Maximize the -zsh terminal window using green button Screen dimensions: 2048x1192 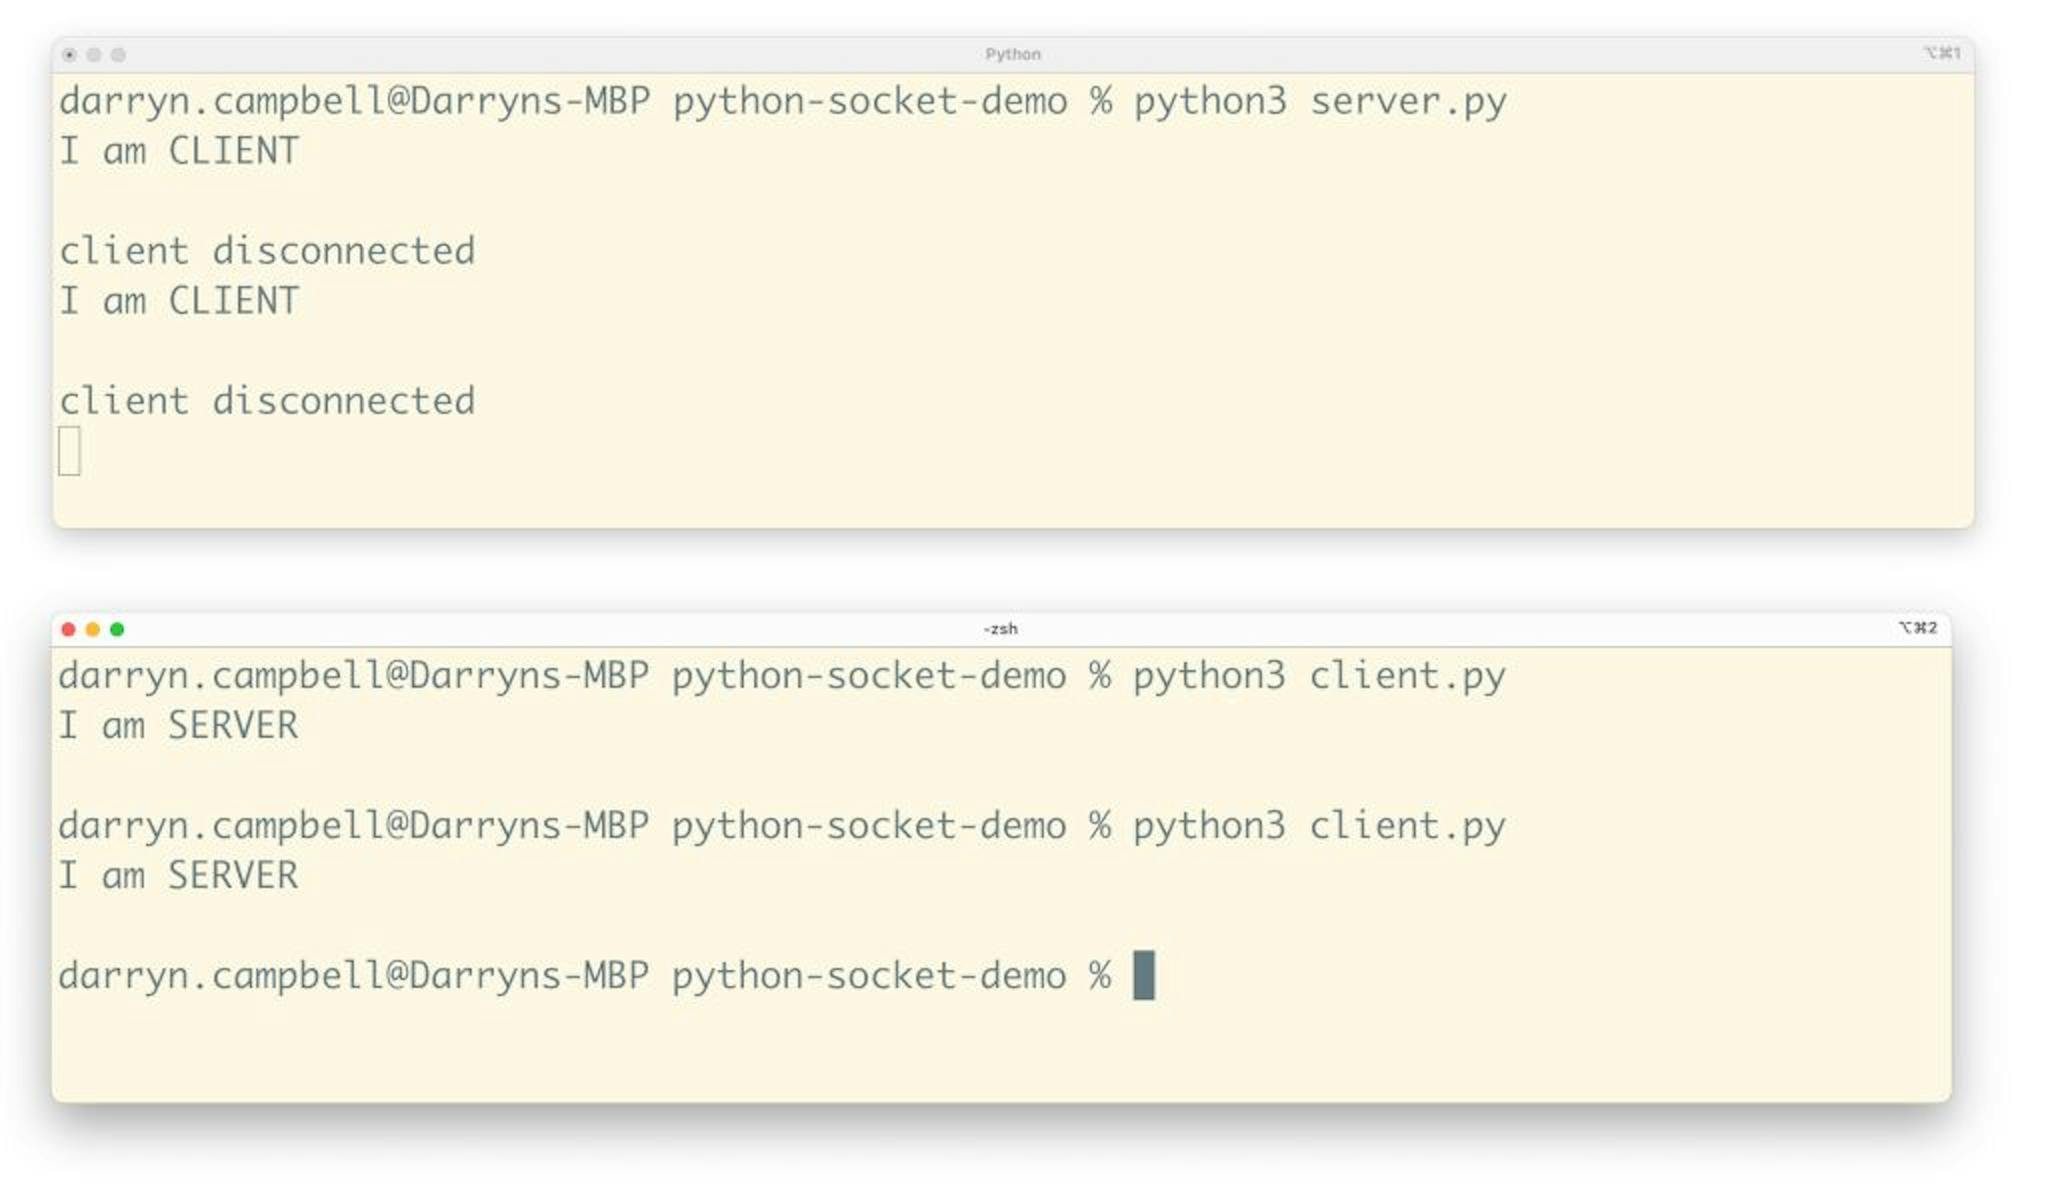point(117,629)
